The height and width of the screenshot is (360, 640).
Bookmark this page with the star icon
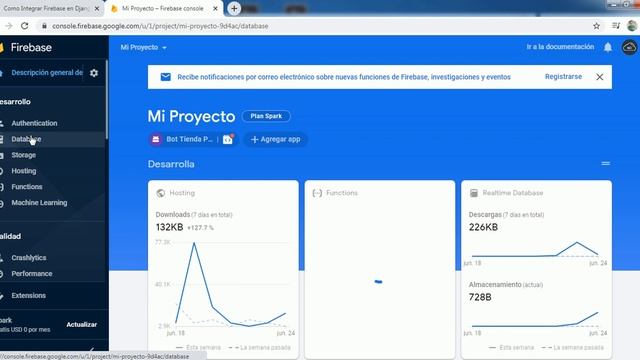[596, 26]
